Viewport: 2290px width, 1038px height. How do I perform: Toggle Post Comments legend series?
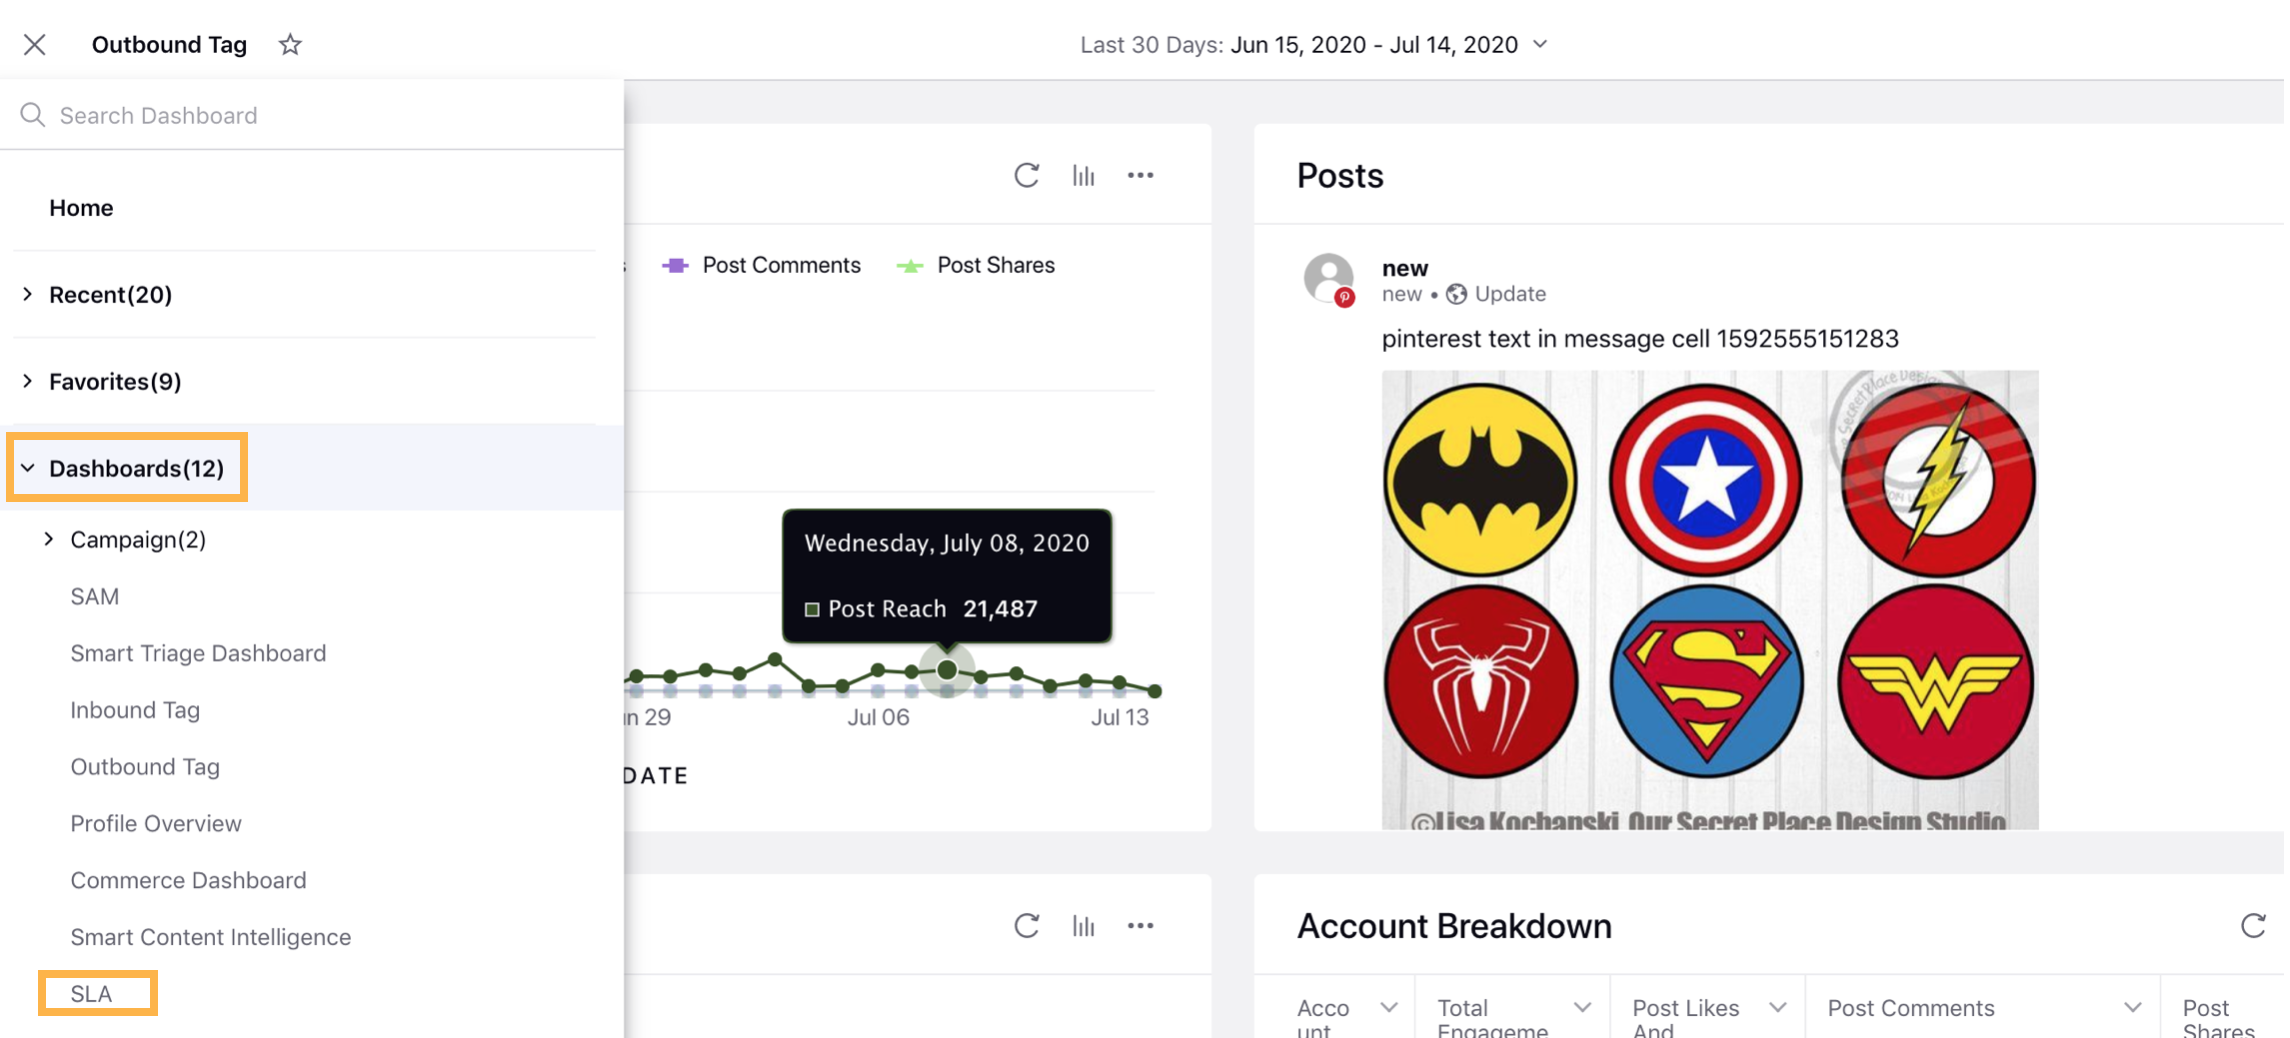(761, 265)
